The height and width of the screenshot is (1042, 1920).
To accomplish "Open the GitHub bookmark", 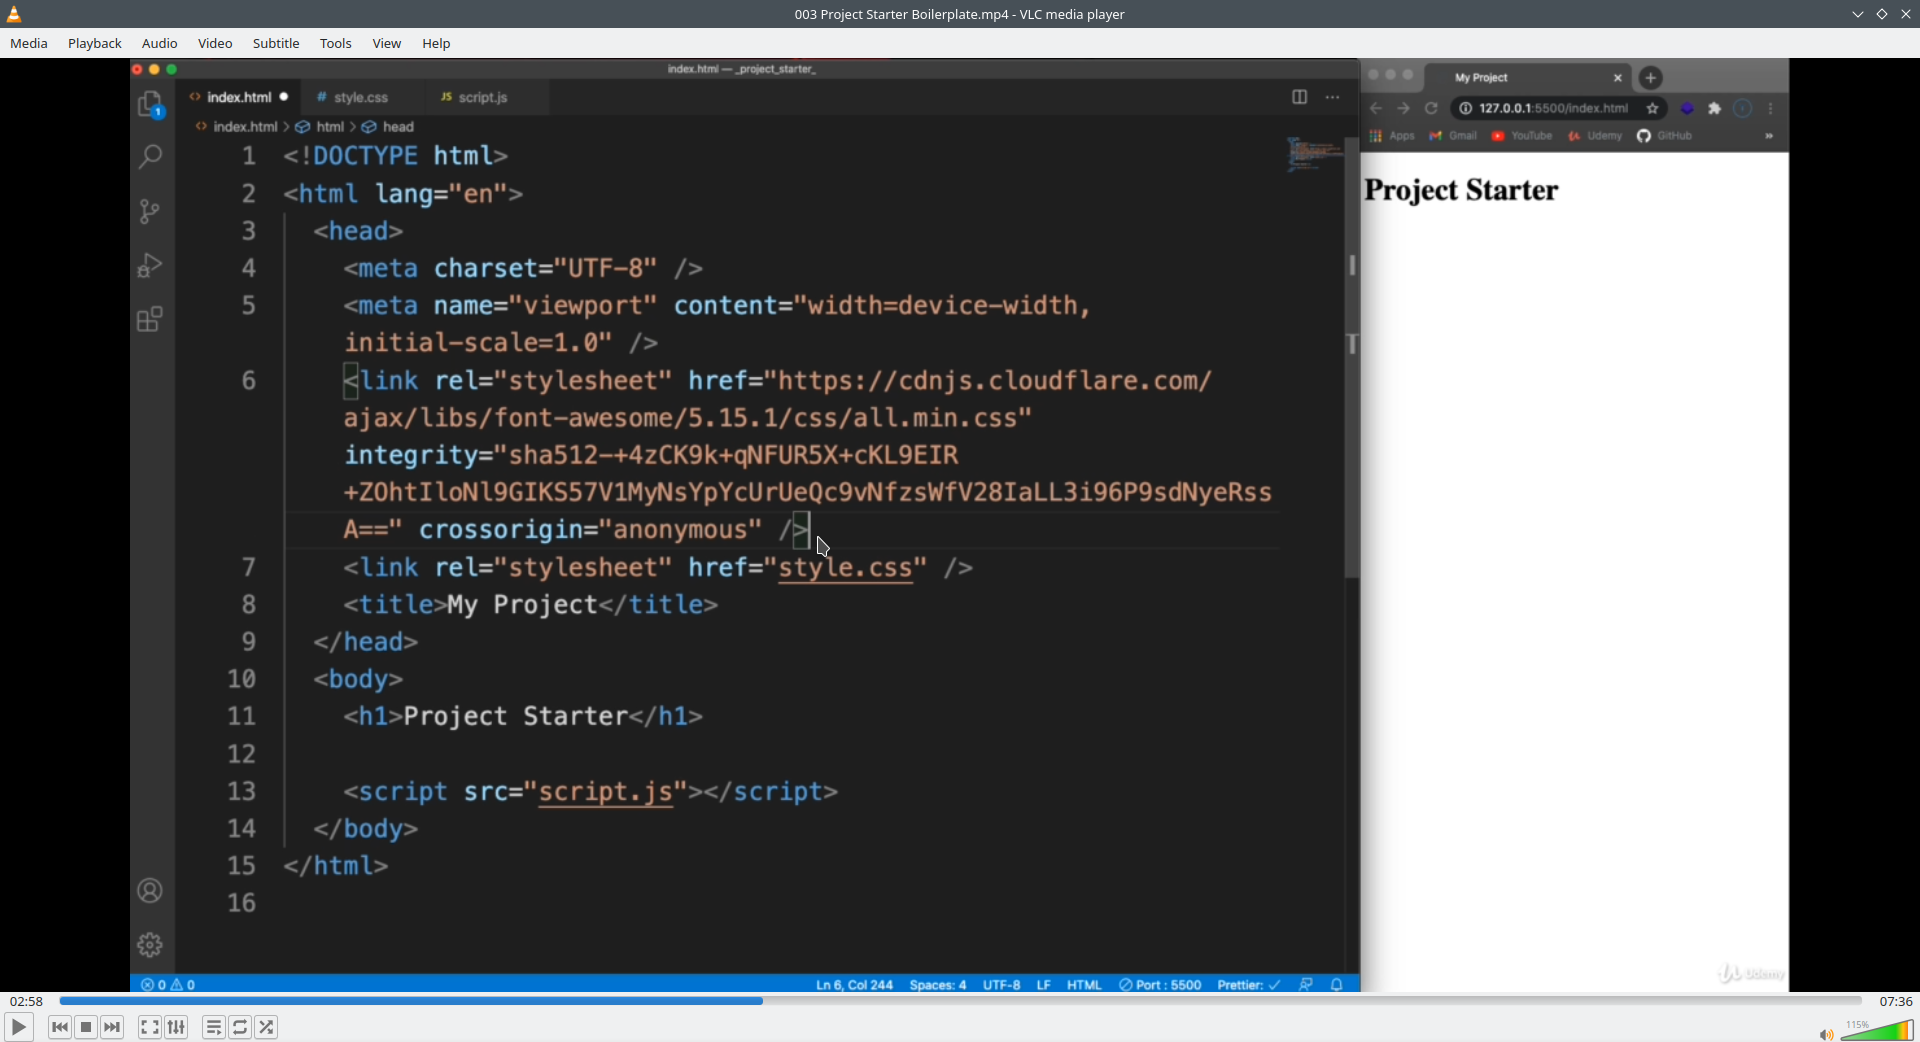I will (1664, 136).
